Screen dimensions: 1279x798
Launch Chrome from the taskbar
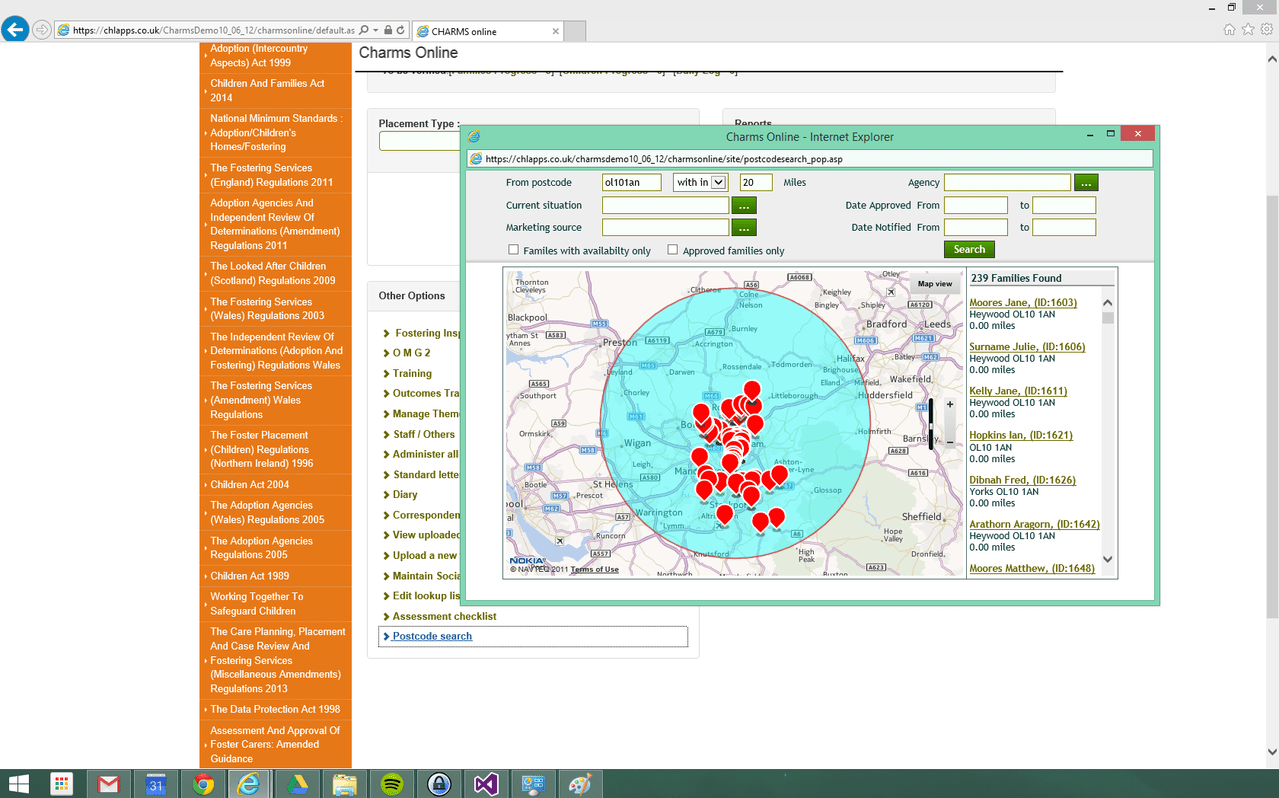pos(203,784)
